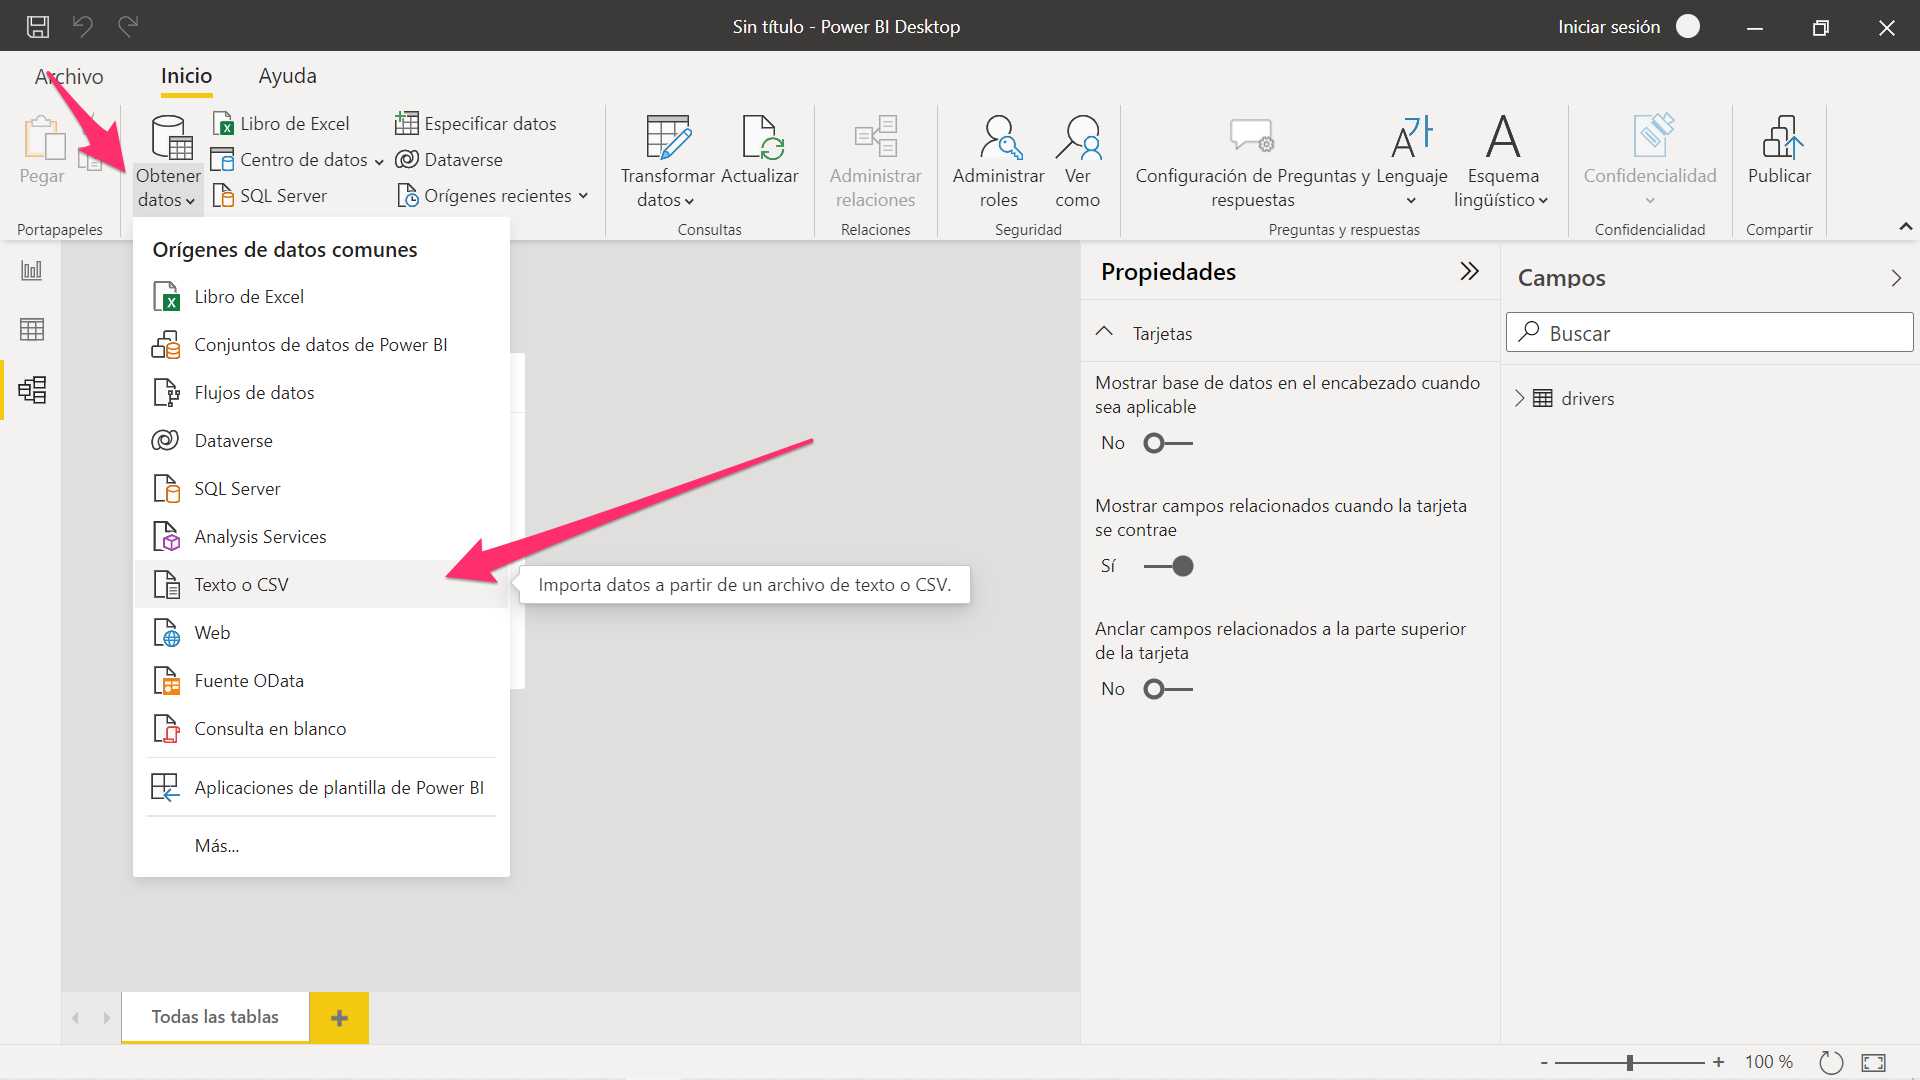Open Configuración de Preguntas y respuestas
Image resolution: width=1920 pixels, height=1080 pixels.
click(x=1252, y=160)
